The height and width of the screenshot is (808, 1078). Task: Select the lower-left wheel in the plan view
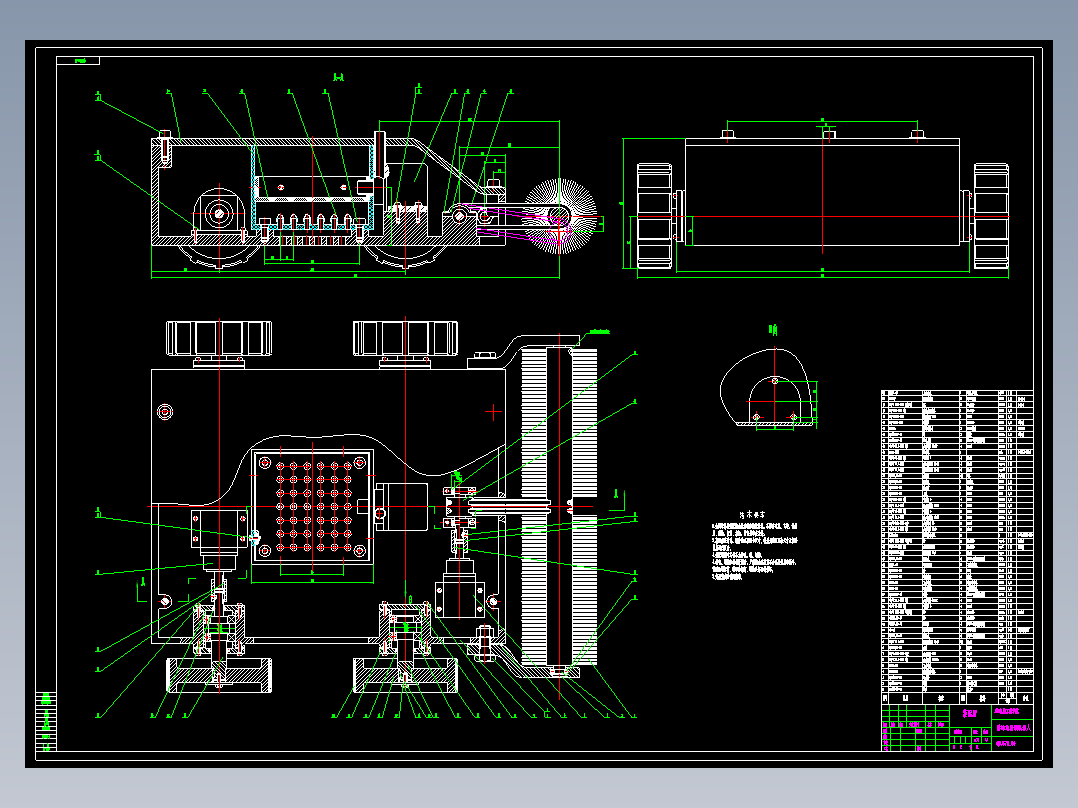(x=219, y=675)
